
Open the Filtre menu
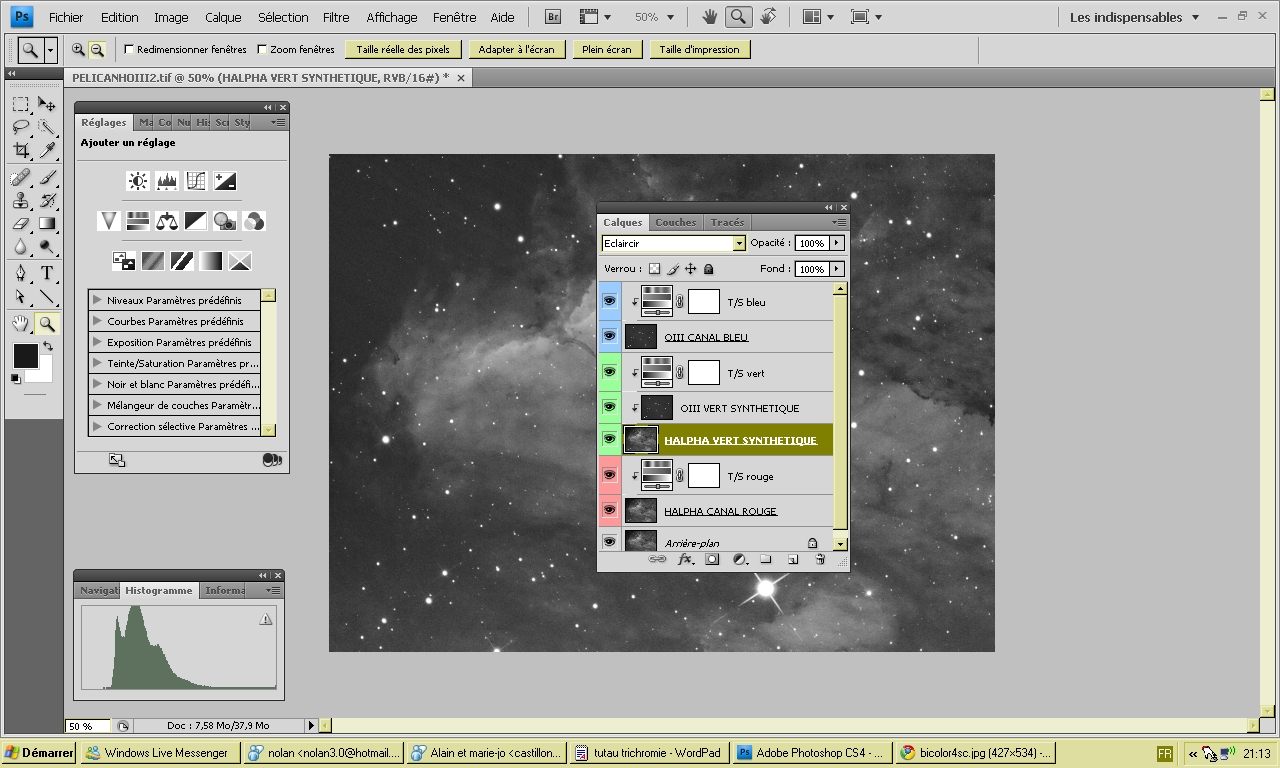pyautogui.click(x=336, y=17)
